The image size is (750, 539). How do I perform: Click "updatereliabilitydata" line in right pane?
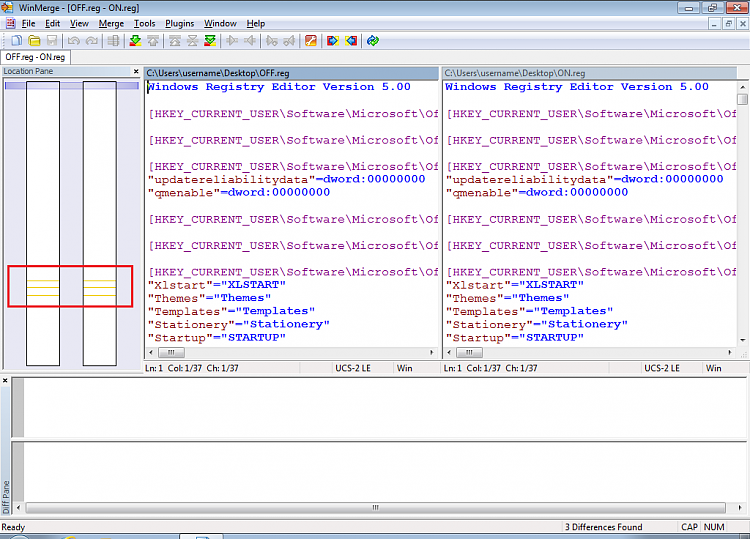click(x=585, y=179)
